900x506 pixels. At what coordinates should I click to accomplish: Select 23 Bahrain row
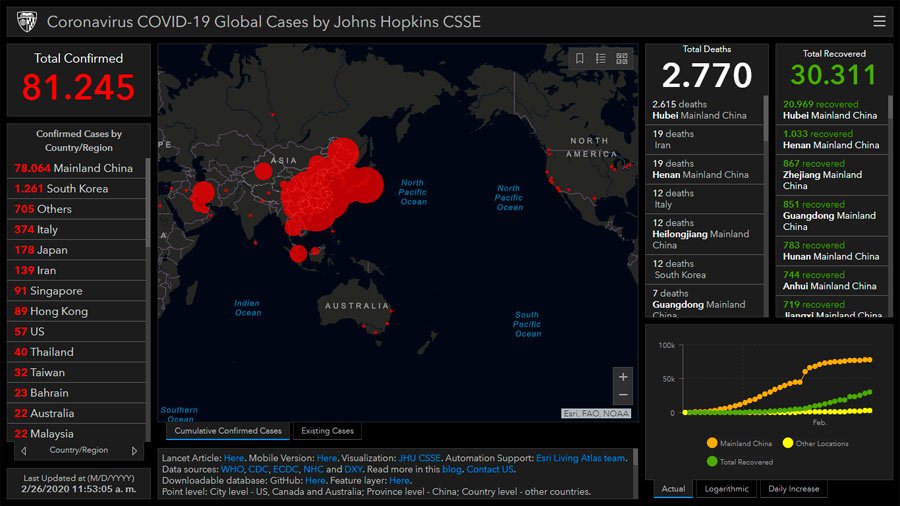pos(76,393)
